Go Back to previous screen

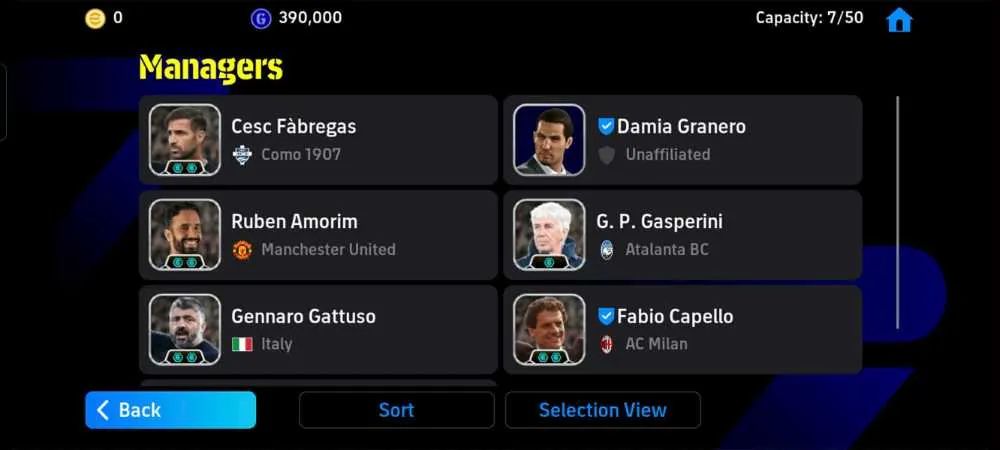pos(170,410)
